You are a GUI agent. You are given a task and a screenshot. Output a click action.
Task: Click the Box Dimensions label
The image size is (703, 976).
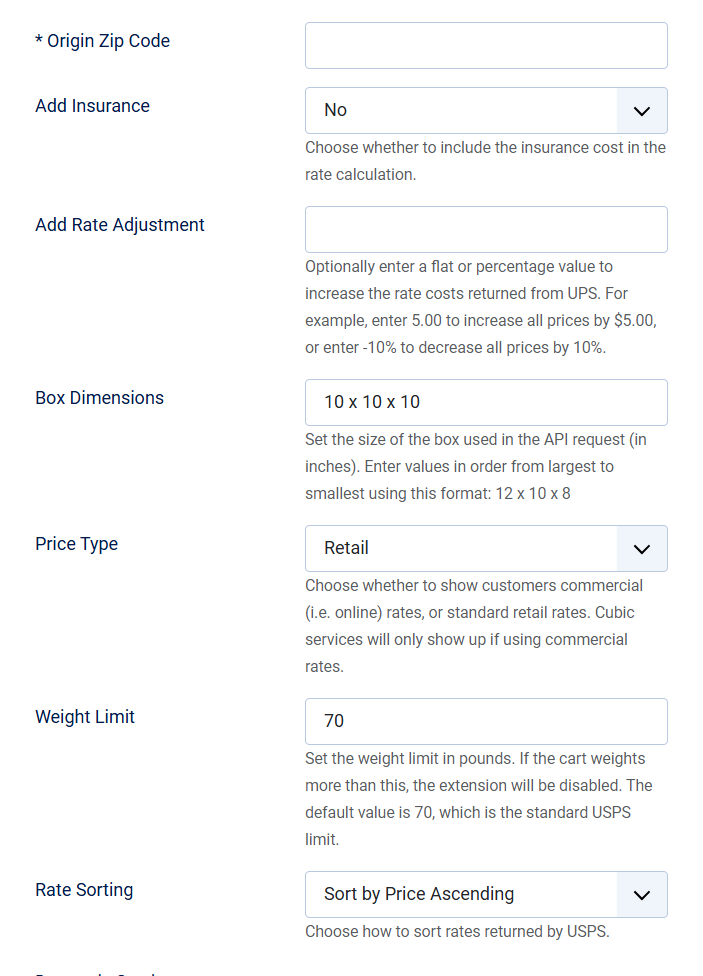click(x=99, y=398)
